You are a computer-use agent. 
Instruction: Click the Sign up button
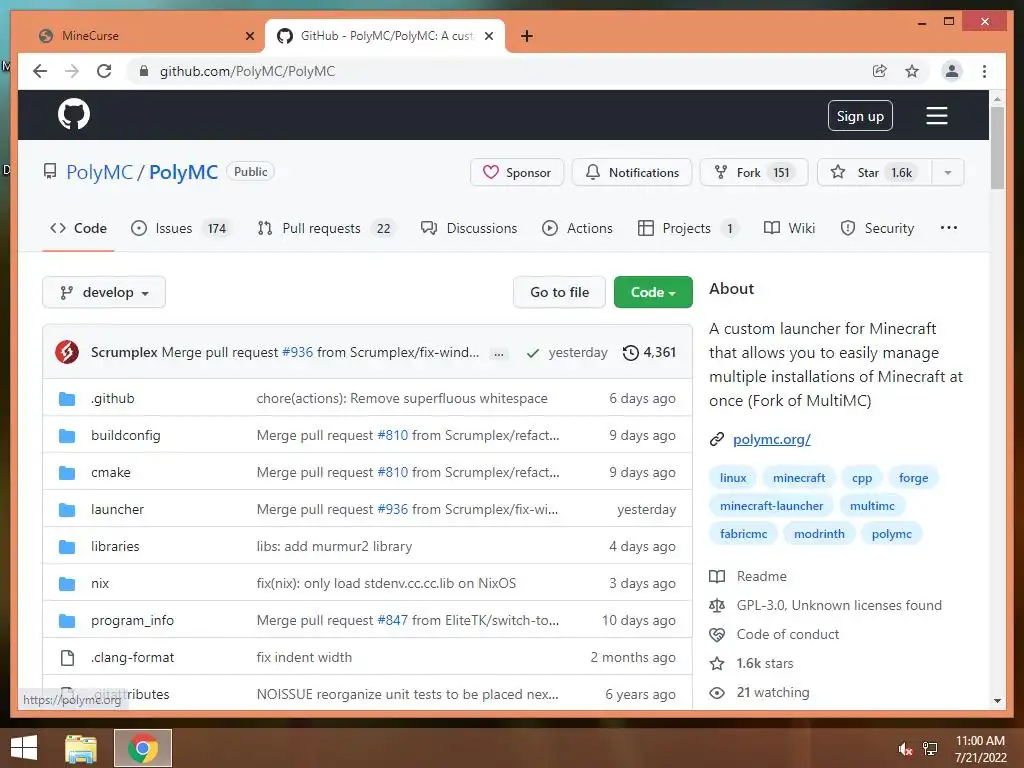click(860, 116)
